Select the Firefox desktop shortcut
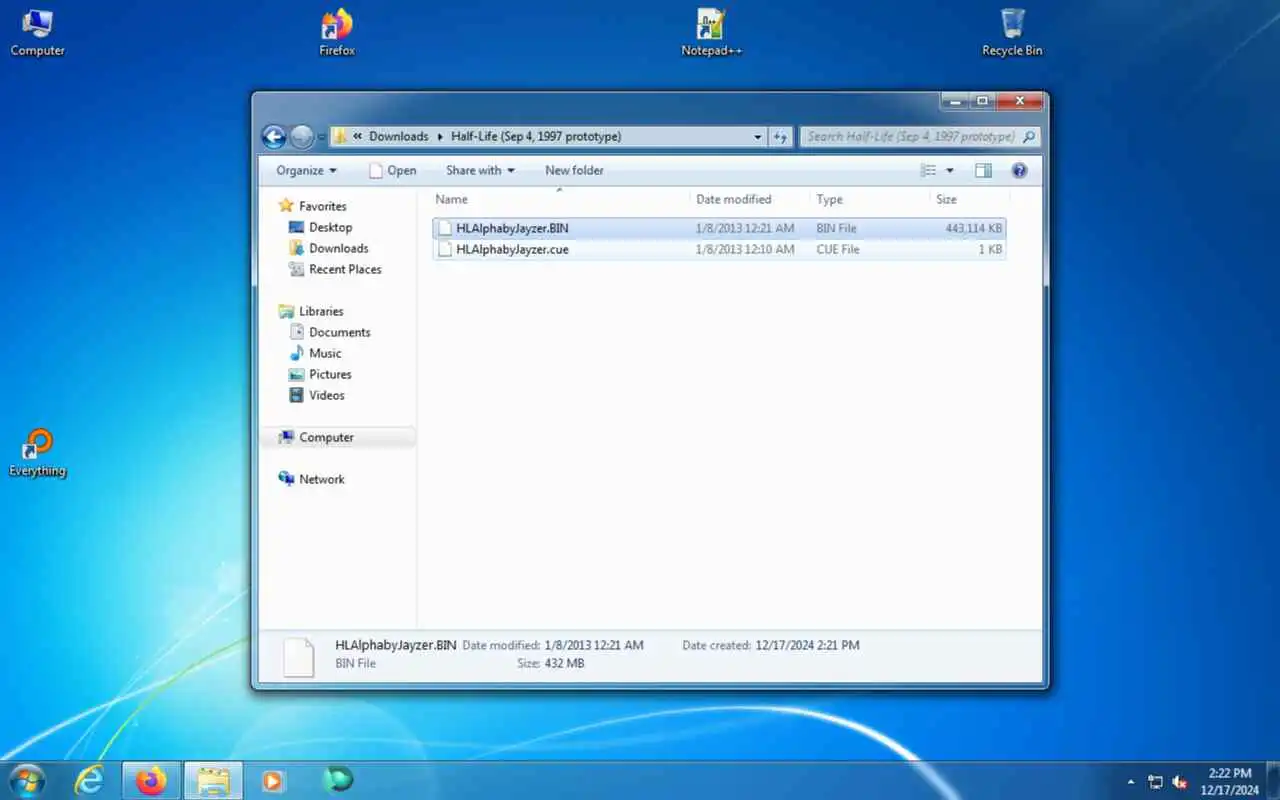The image size is (1280, 800). [337, 32]
